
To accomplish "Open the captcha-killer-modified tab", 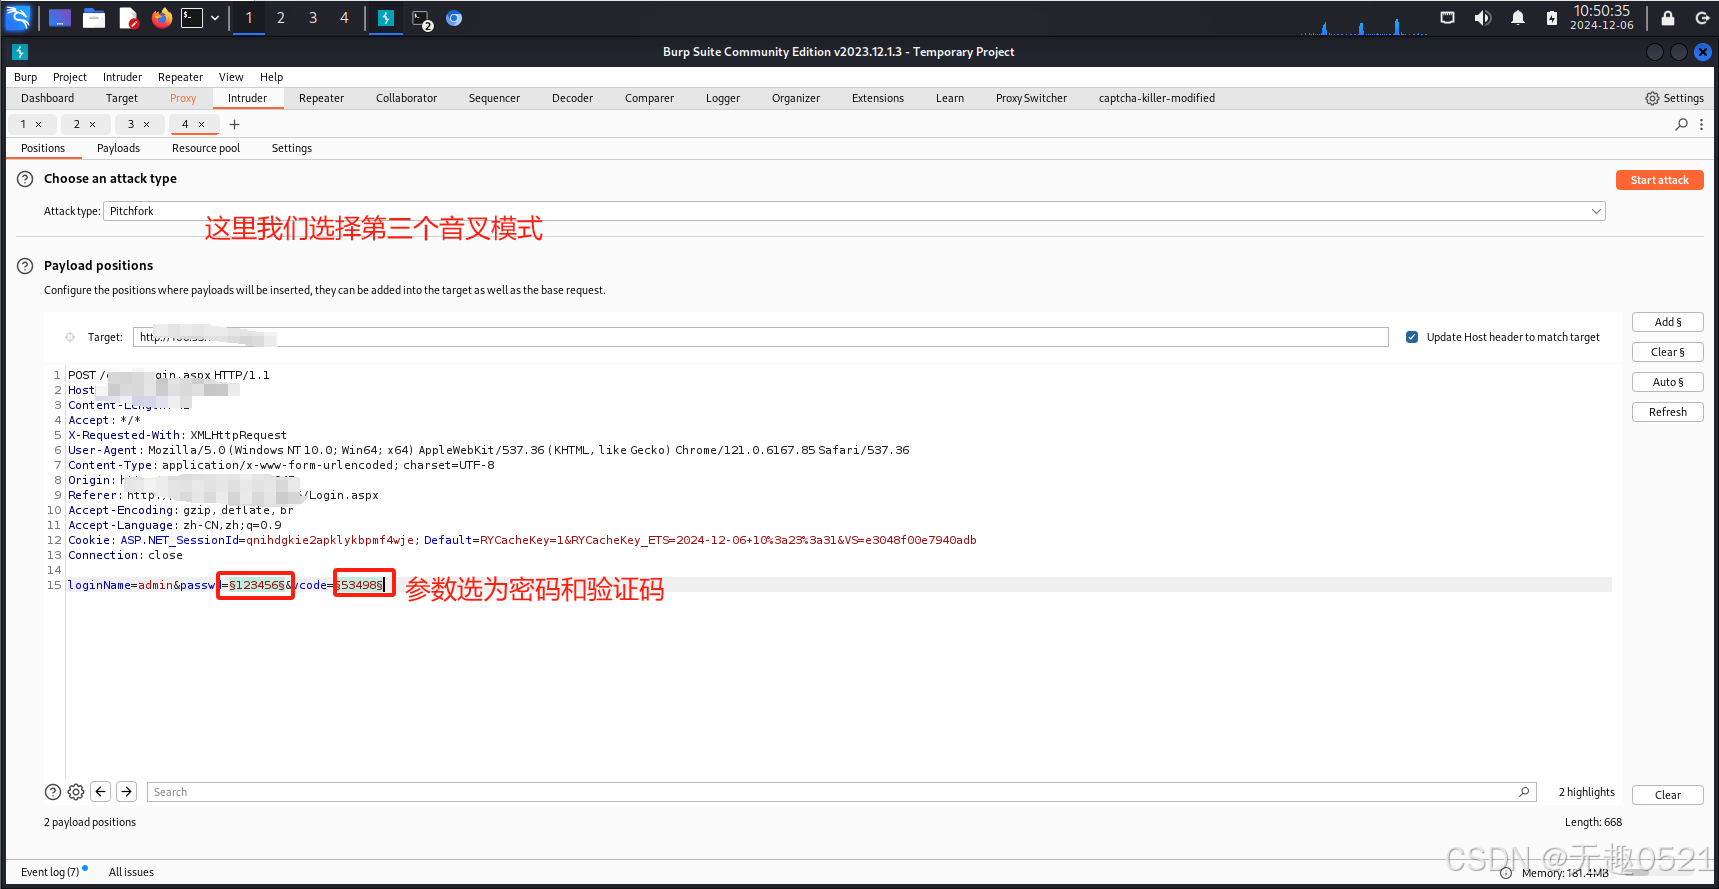I will pyautogui.click(x=1157, y=98).
